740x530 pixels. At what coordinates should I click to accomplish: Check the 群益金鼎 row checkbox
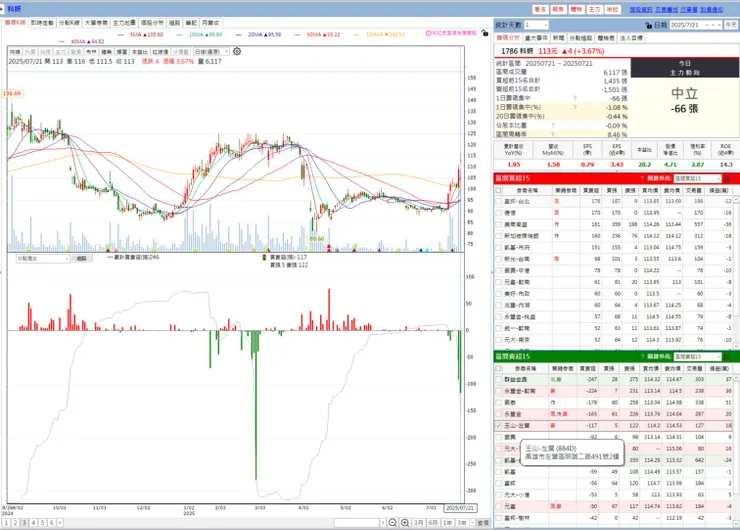pos(498,379)
